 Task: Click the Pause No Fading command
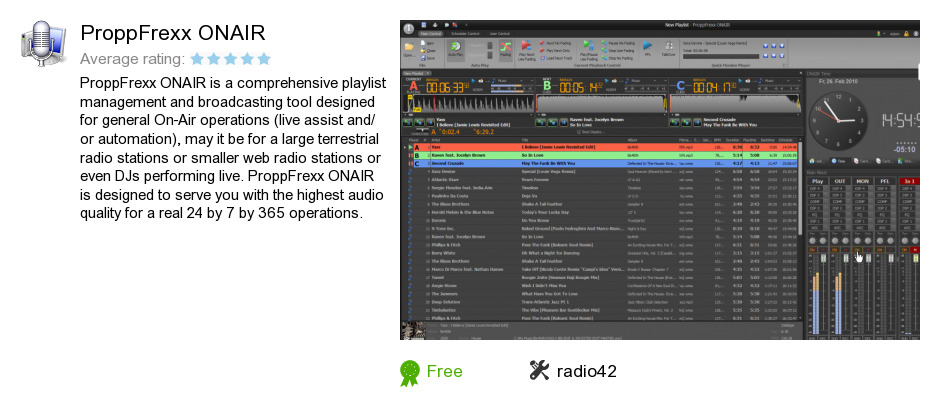click(x=618, y=44)
